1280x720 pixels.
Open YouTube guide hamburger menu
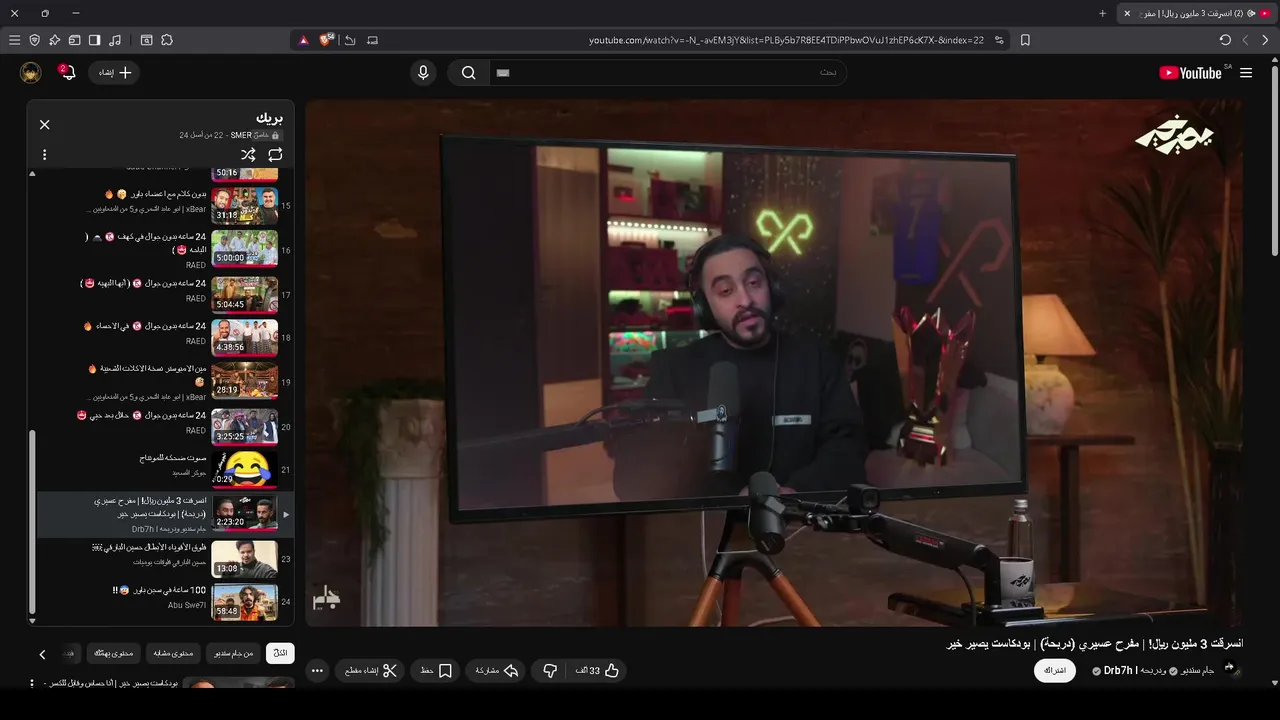click(x=1246, y=72)
